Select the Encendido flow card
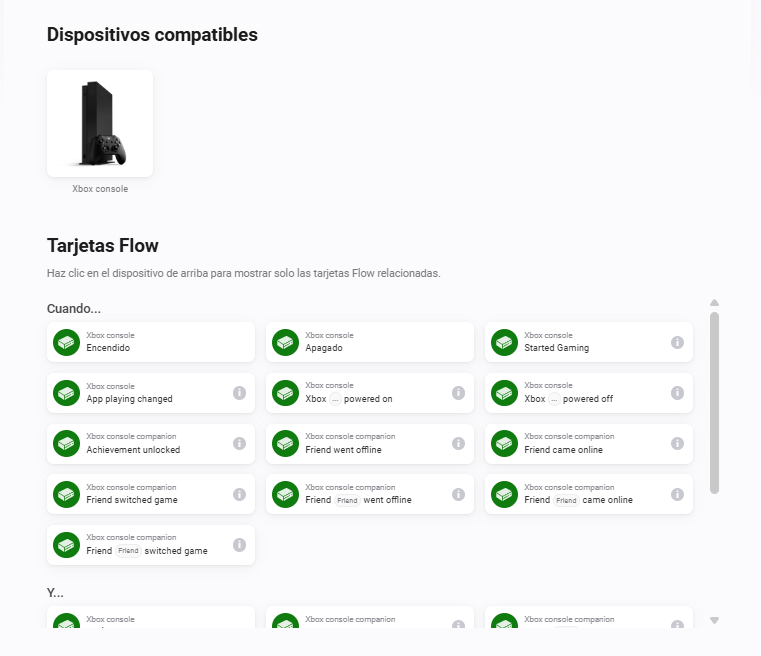The image size is (761, 656). pyautogui.click(x=151, y=342)
